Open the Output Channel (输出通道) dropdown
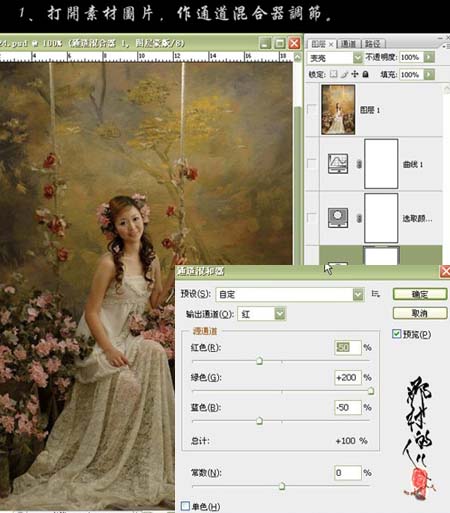The image size is (450, 513). click(x=261, y=314)
